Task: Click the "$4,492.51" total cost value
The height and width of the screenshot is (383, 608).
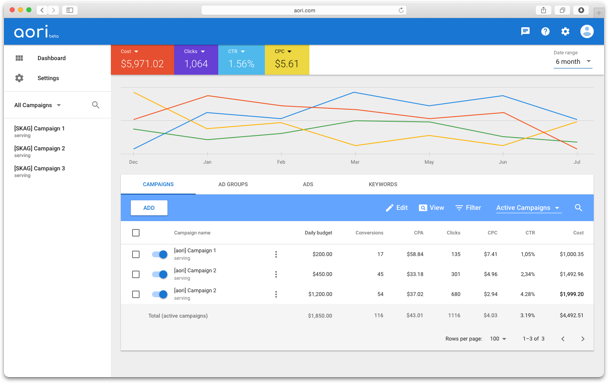Action: [x=572, y=316]
